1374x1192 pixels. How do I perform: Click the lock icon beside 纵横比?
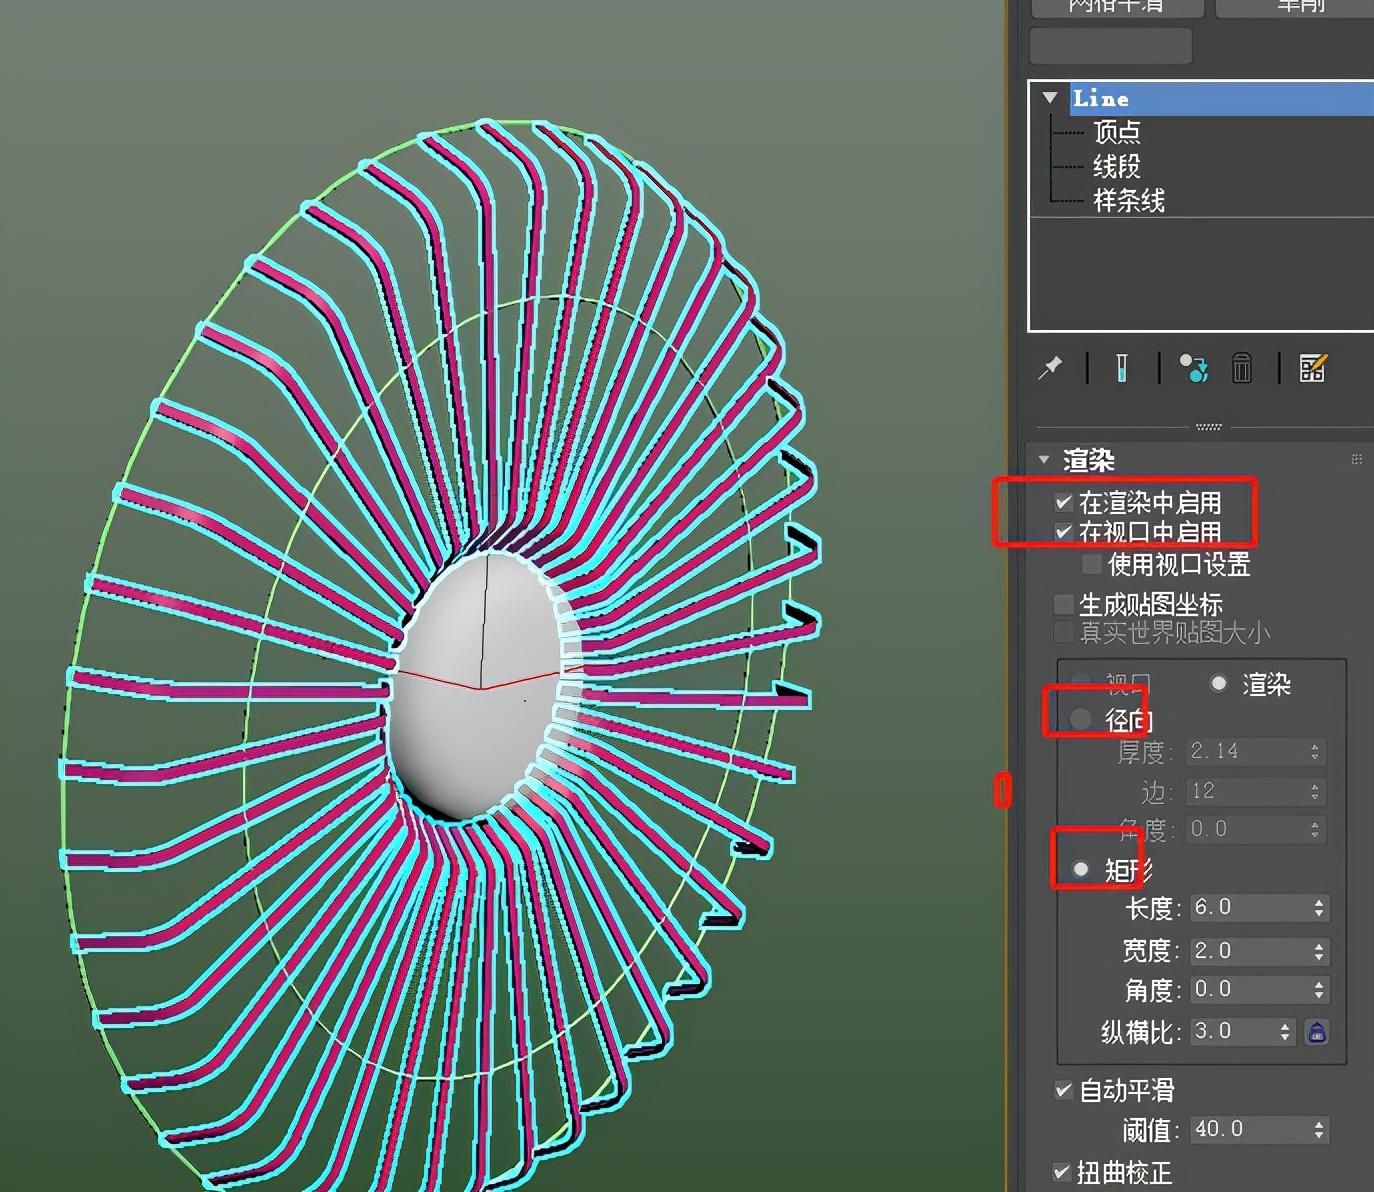(x=1317, y=1032)
